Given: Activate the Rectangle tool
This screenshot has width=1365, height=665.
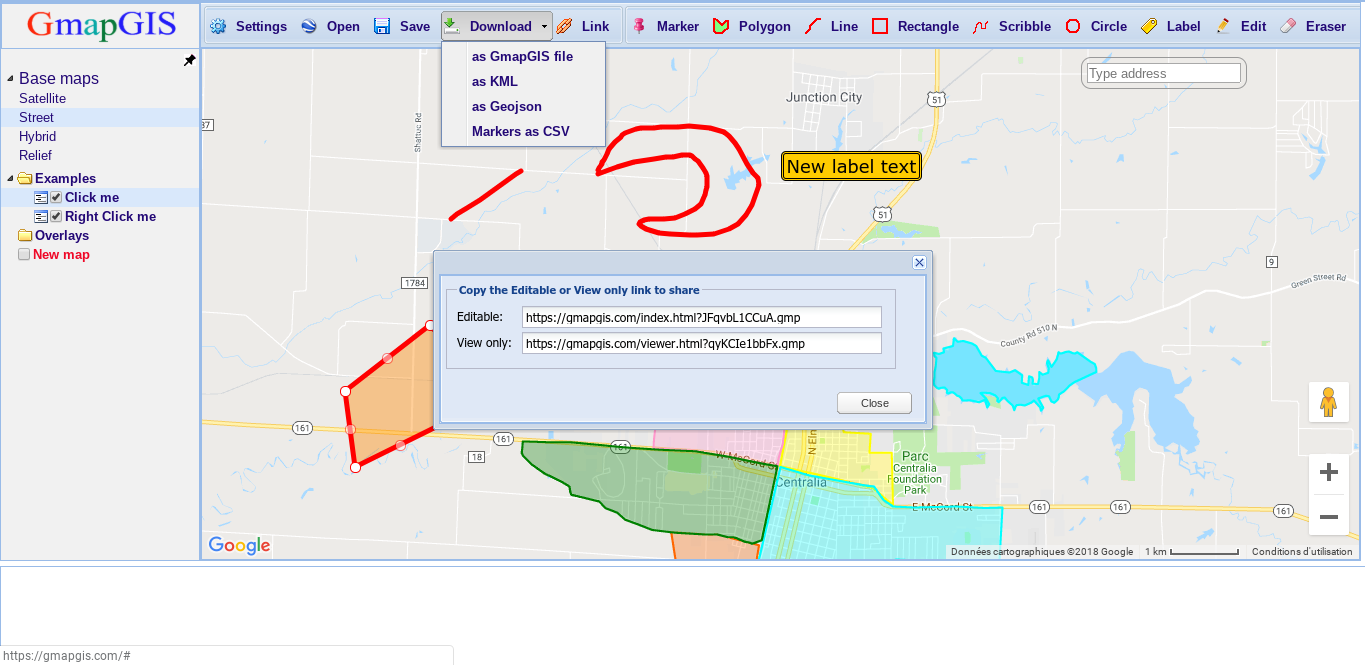Looking at the screenshot, I should pyautogui.click(x=915, y=27).
